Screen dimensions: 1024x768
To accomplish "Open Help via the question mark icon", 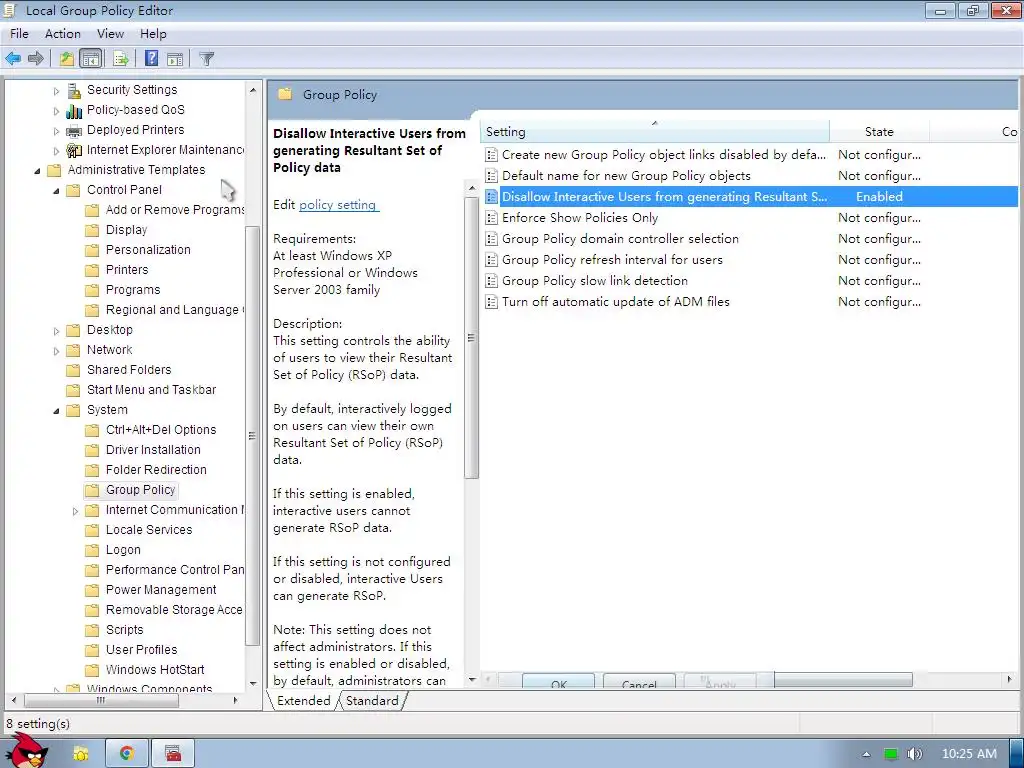I will 151,59.
